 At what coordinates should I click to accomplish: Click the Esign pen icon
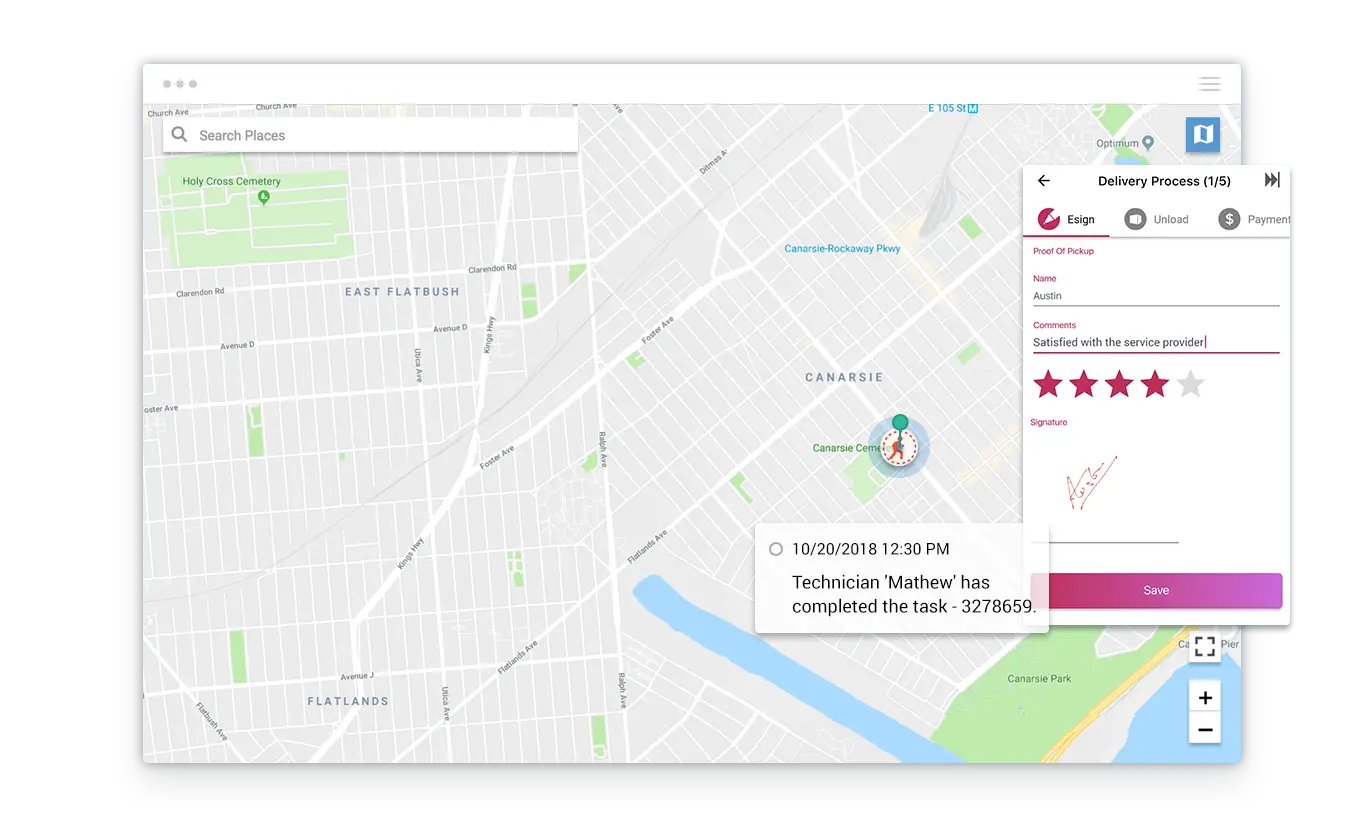coord(1048,219)
